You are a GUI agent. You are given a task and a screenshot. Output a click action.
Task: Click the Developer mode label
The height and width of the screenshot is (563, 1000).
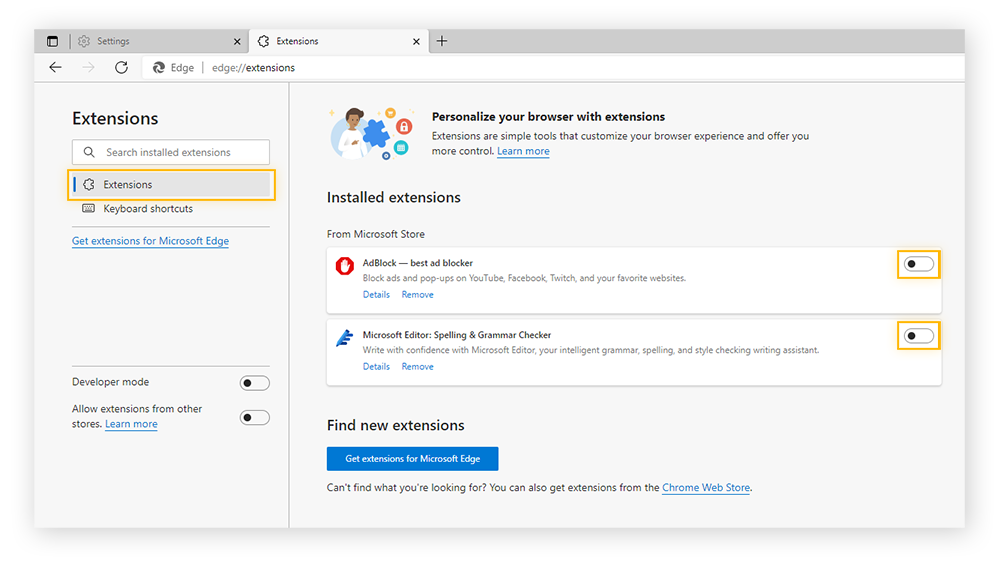pos(110,382)
